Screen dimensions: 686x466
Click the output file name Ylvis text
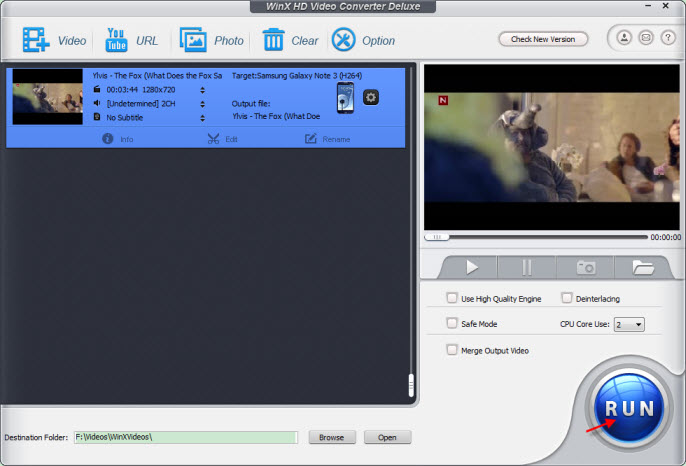pyautogui.click(x=276, y=116)
